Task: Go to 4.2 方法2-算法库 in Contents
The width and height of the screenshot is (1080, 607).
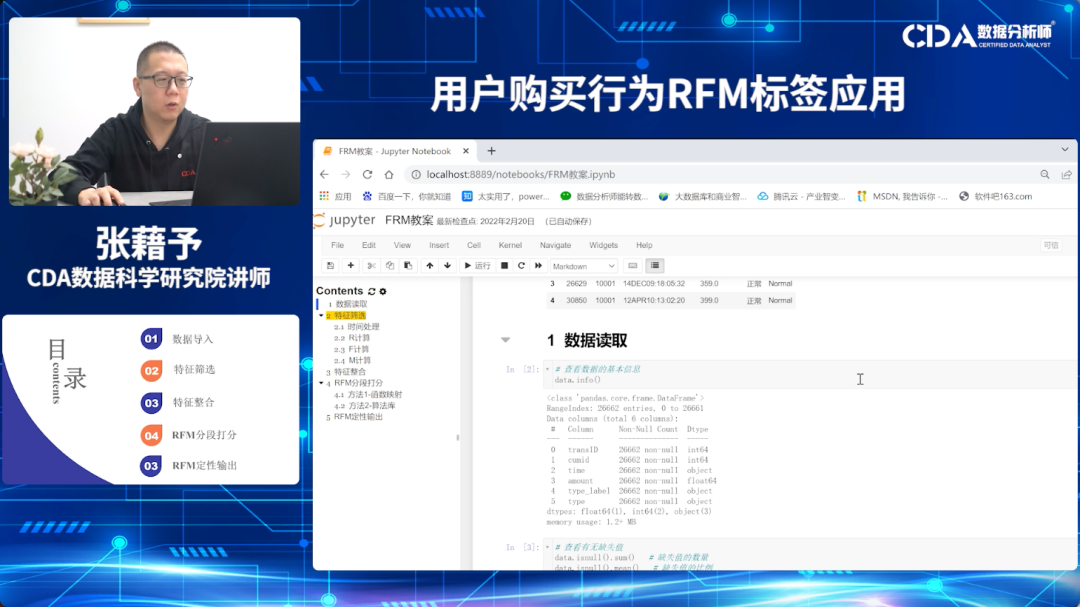Action: (x=364, y=406)
